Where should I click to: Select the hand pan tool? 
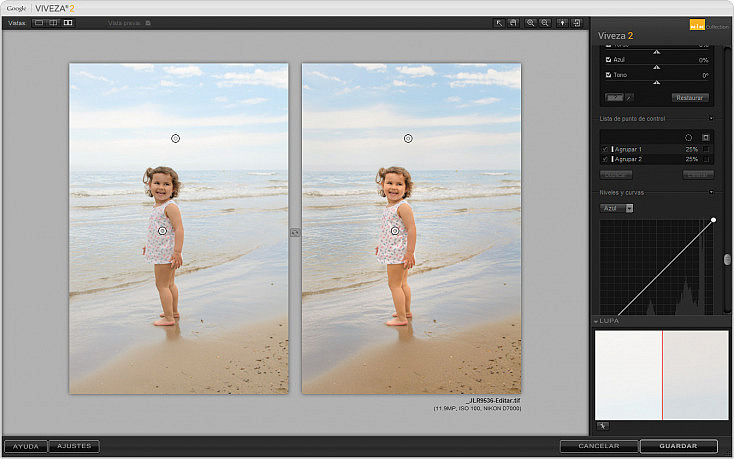(x=514, y=22)
